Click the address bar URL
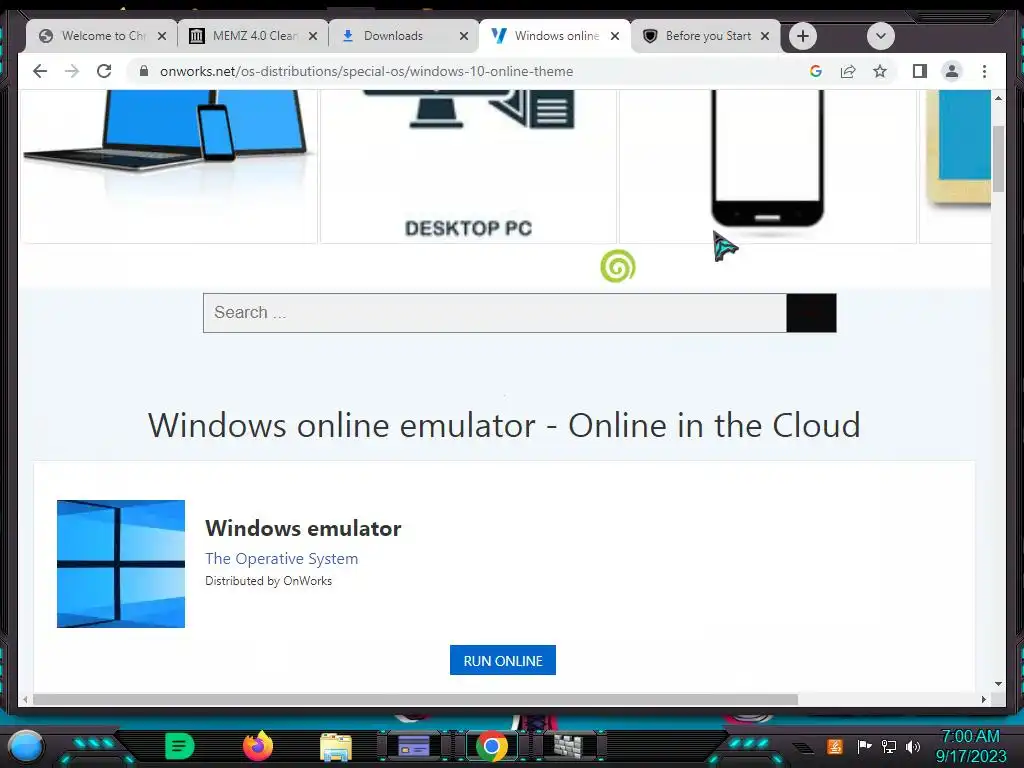This screenshot has width=1024, height=768. [x=366, y=71]
